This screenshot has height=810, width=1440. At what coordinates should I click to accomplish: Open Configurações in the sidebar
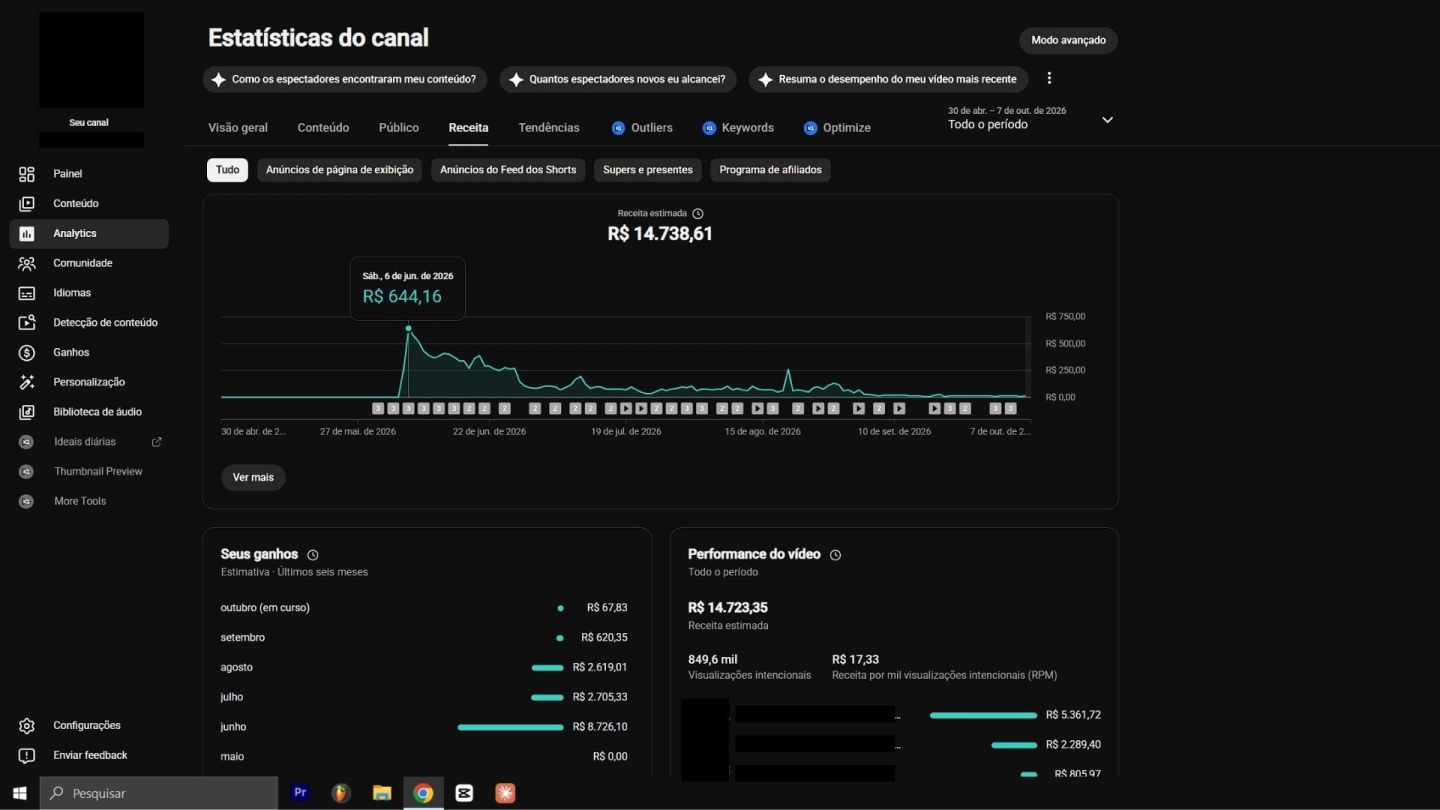click(88, 726)
